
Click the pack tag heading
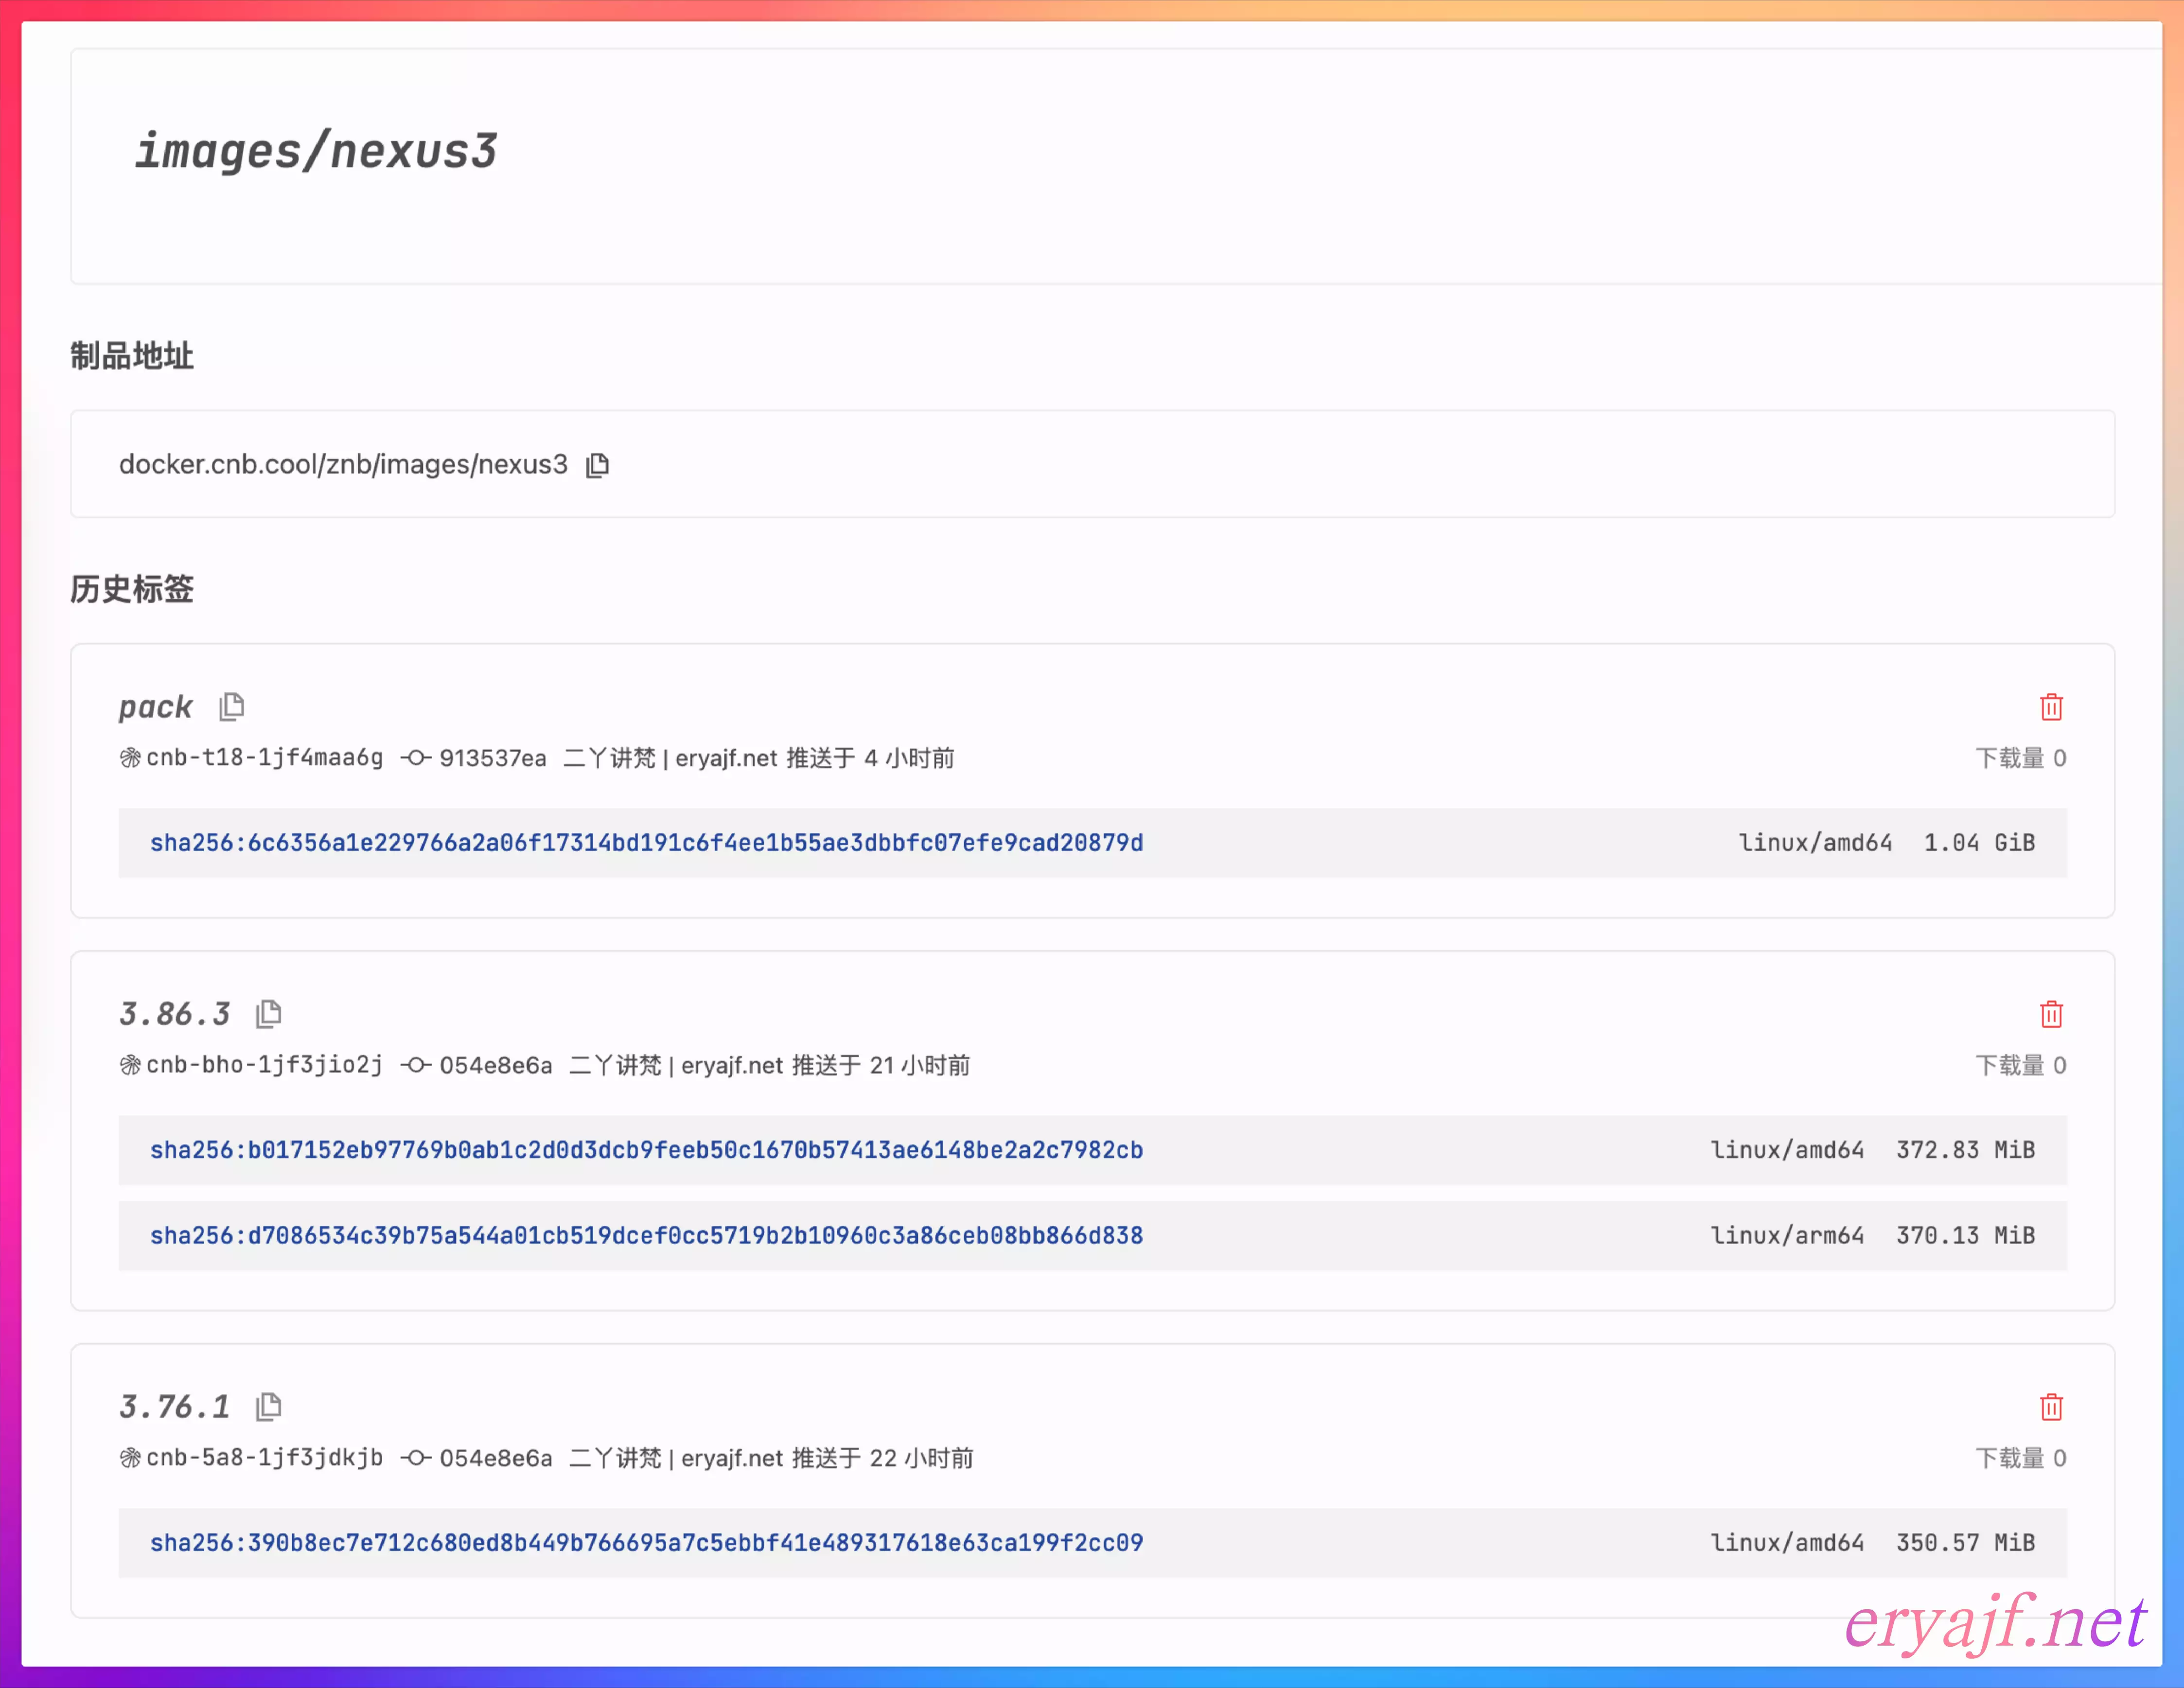pyautogui.click(x=155, y=707)
